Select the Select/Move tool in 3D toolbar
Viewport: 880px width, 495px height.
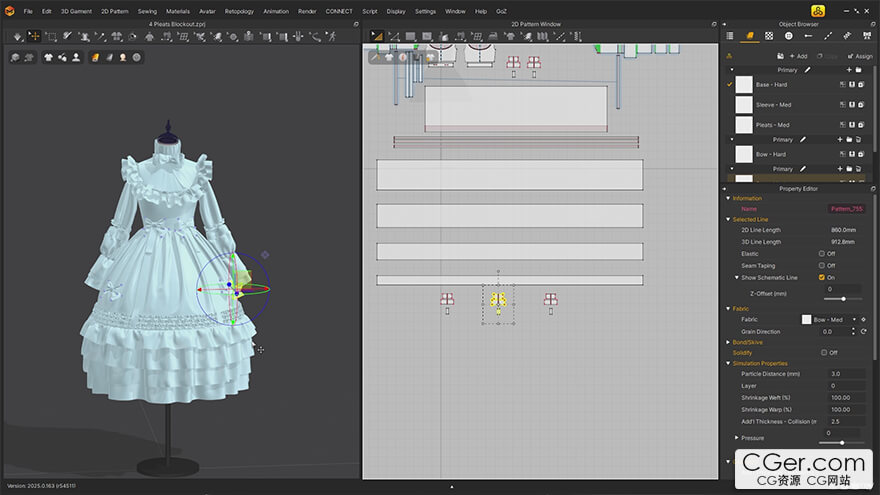[x=34, y=36]
